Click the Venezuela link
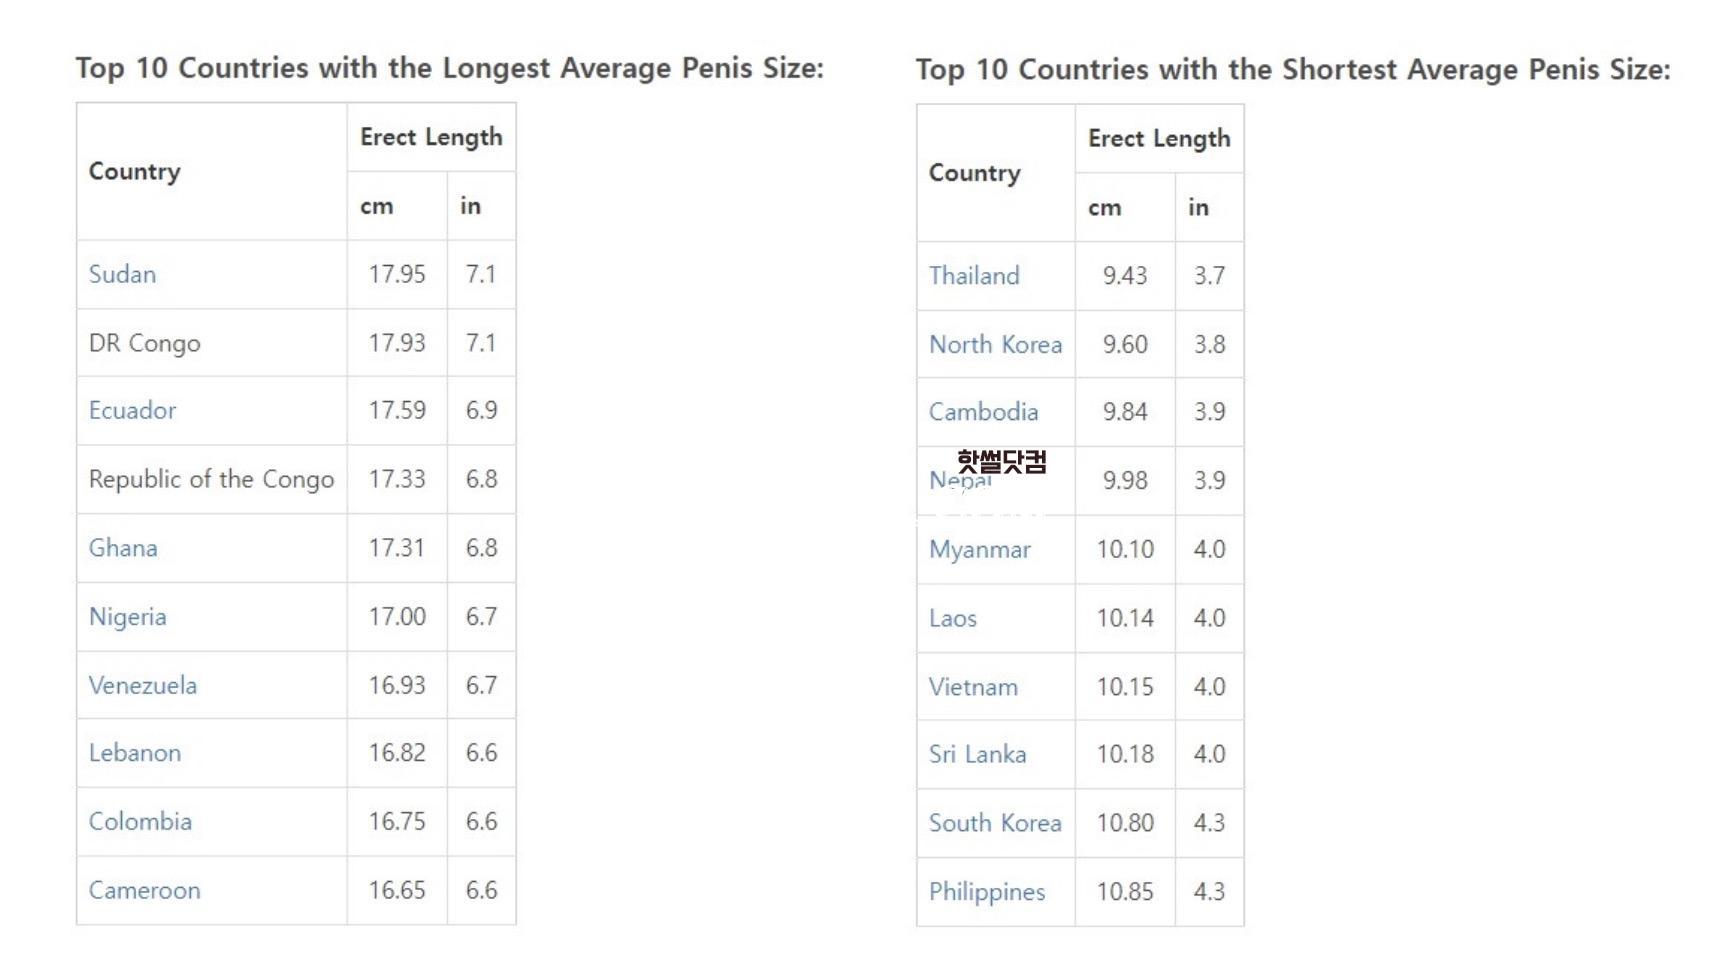 (143, 685)
